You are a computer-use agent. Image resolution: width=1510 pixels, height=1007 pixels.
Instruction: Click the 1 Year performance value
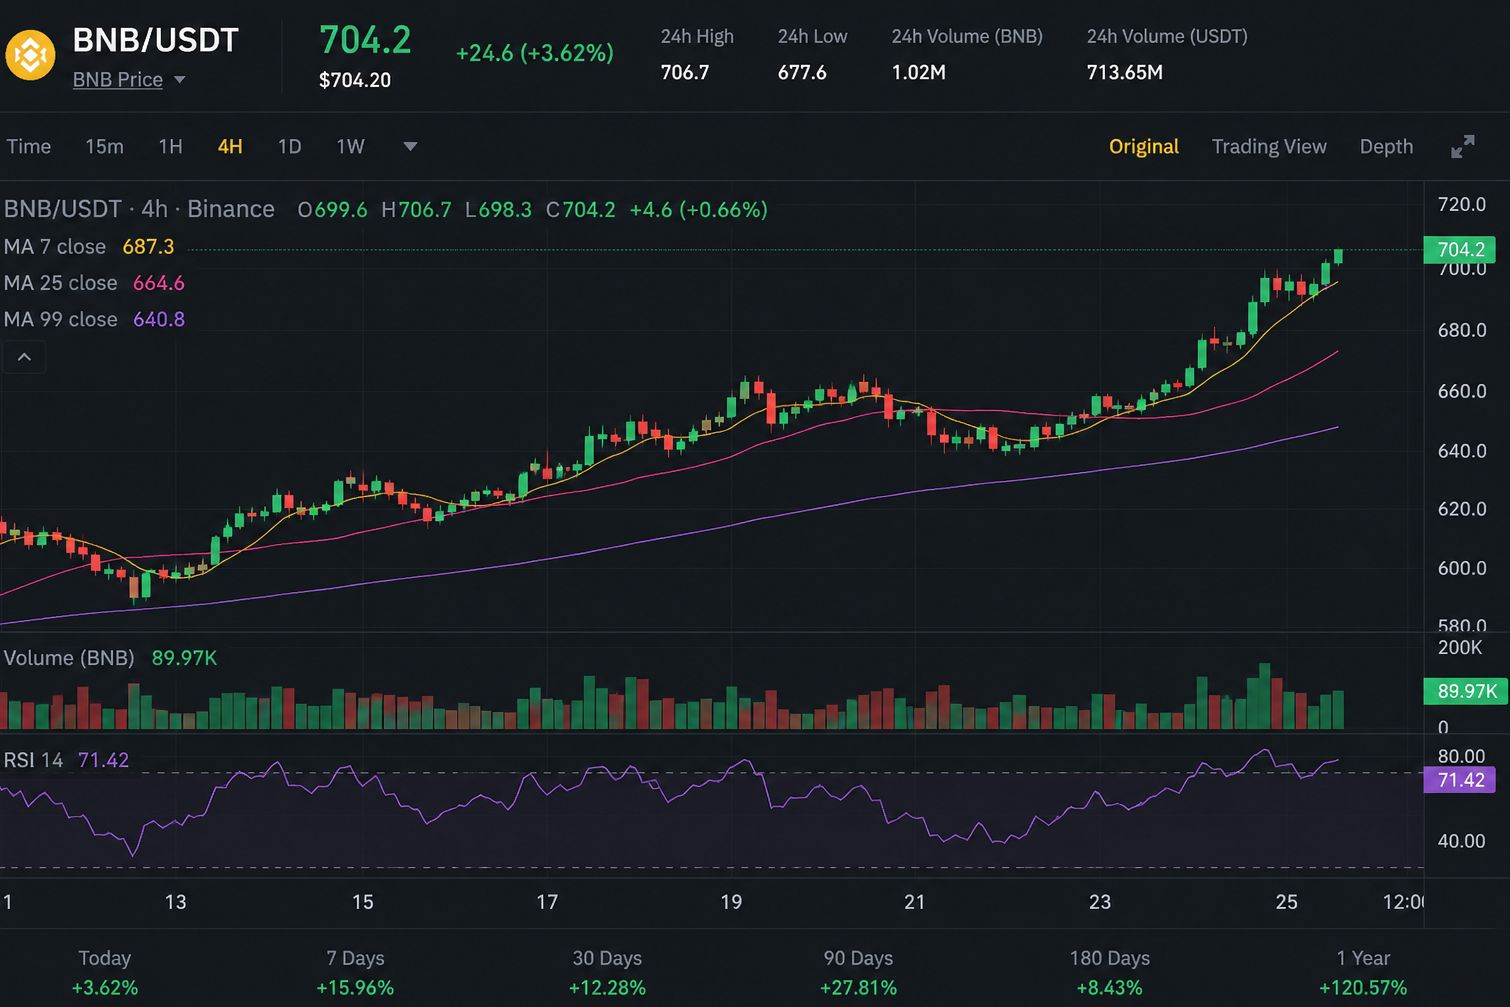pos(1363,988)
